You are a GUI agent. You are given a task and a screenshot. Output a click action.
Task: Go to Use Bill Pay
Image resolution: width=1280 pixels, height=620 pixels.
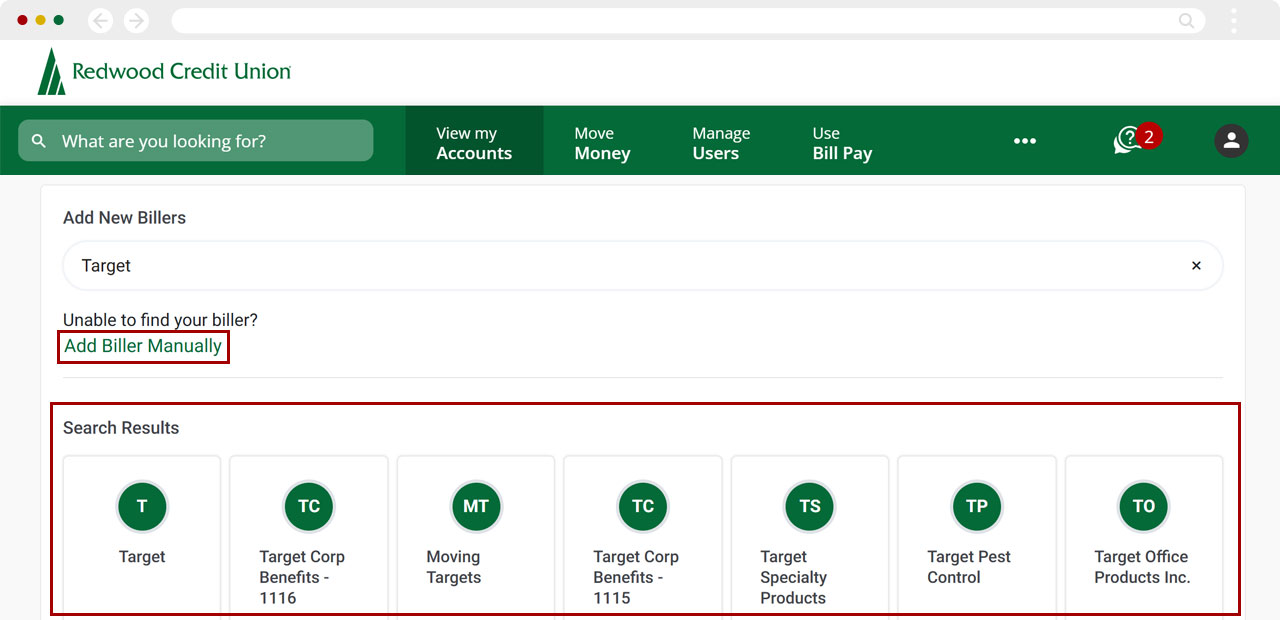(x=842, y=143)
